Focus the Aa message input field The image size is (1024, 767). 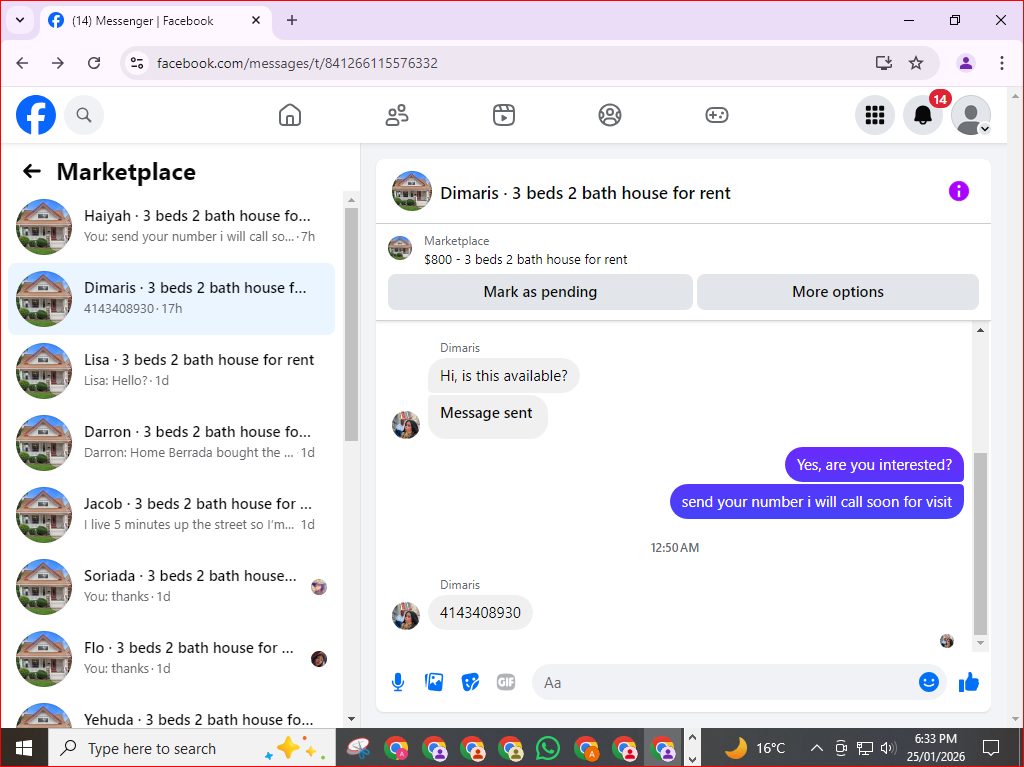[725, 683]
